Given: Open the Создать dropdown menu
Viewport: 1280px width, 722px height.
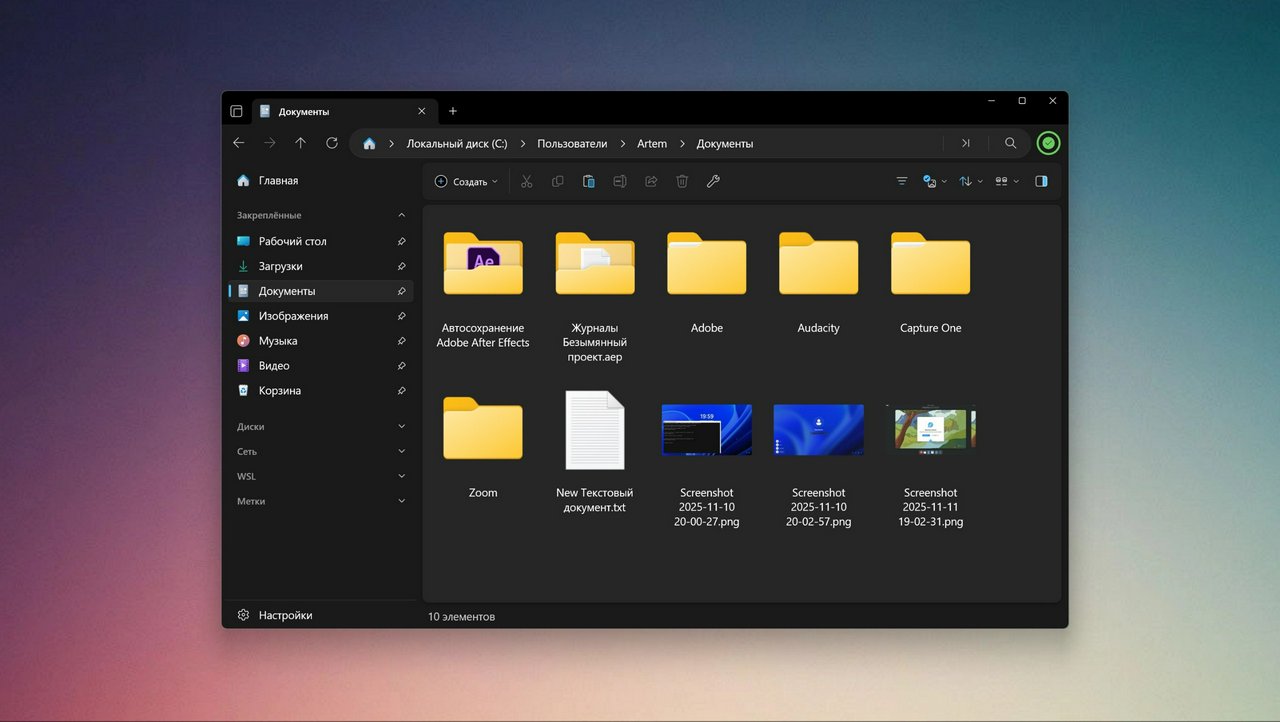Looking at the screenshot, I should (466, 181).
